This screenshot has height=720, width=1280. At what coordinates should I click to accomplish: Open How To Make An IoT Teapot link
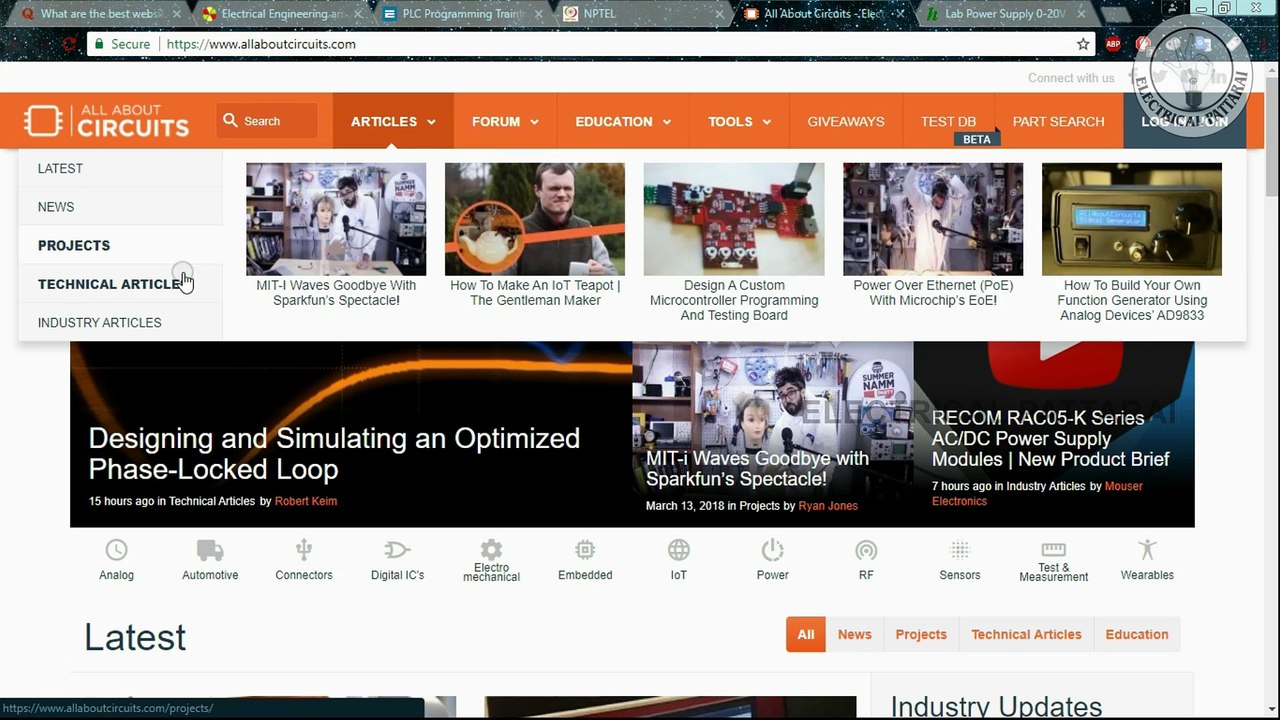click(535, 293)
